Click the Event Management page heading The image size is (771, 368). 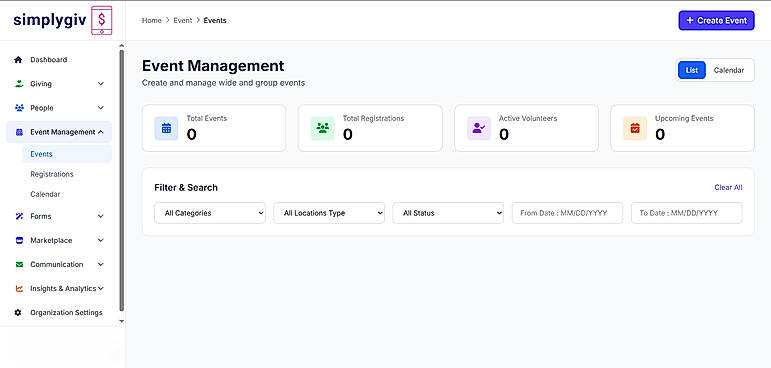213,66
